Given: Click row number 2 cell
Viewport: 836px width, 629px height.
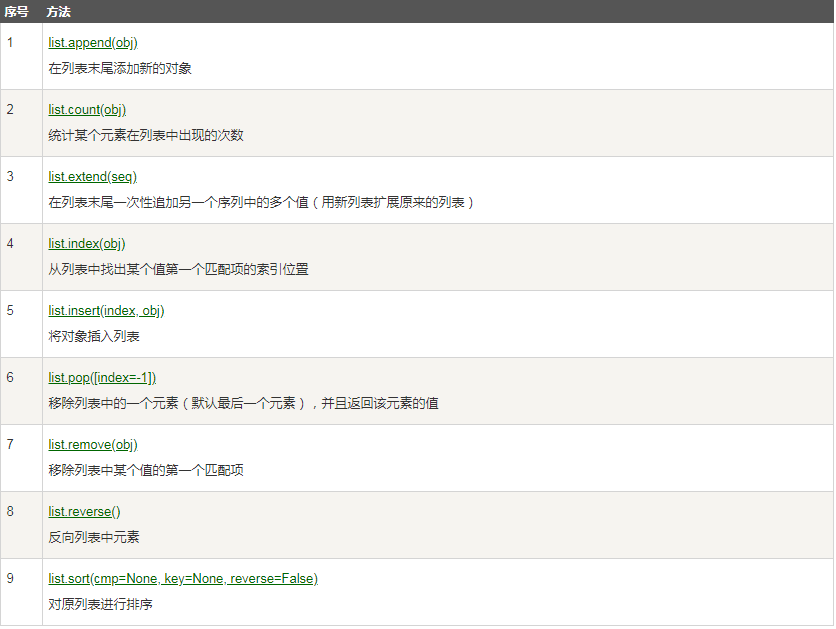Looking at the screenshot, I should coord(21,123).
